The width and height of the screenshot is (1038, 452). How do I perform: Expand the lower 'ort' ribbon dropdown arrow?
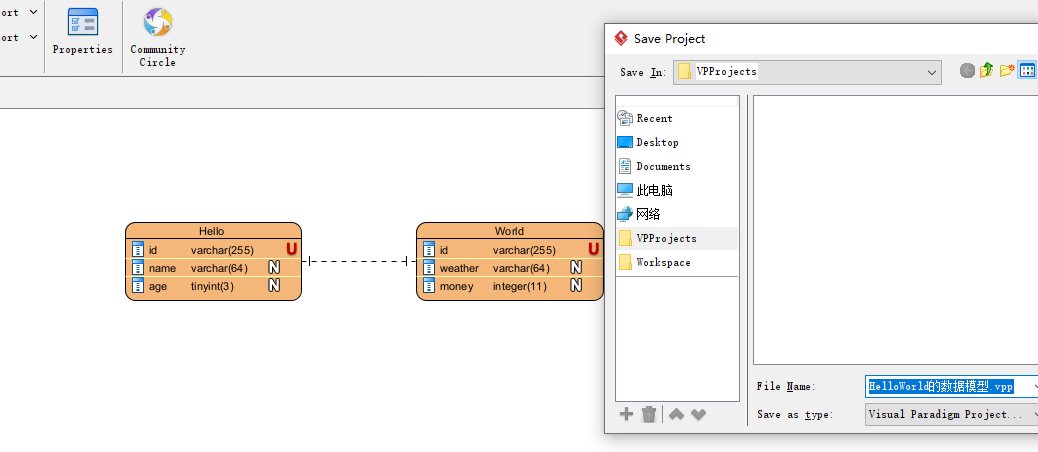34,37
